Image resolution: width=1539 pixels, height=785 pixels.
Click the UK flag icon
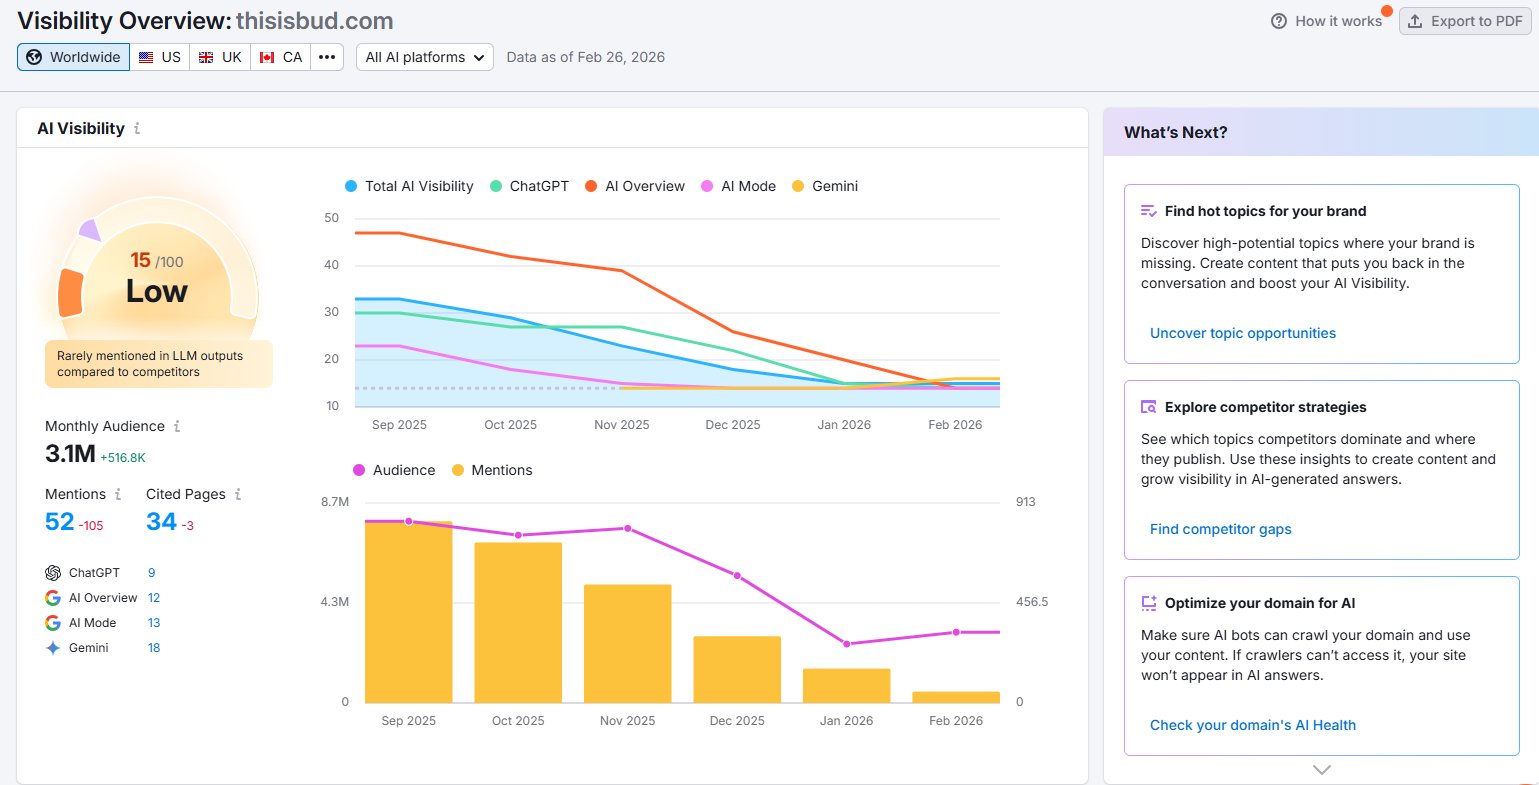pos(206,58)
